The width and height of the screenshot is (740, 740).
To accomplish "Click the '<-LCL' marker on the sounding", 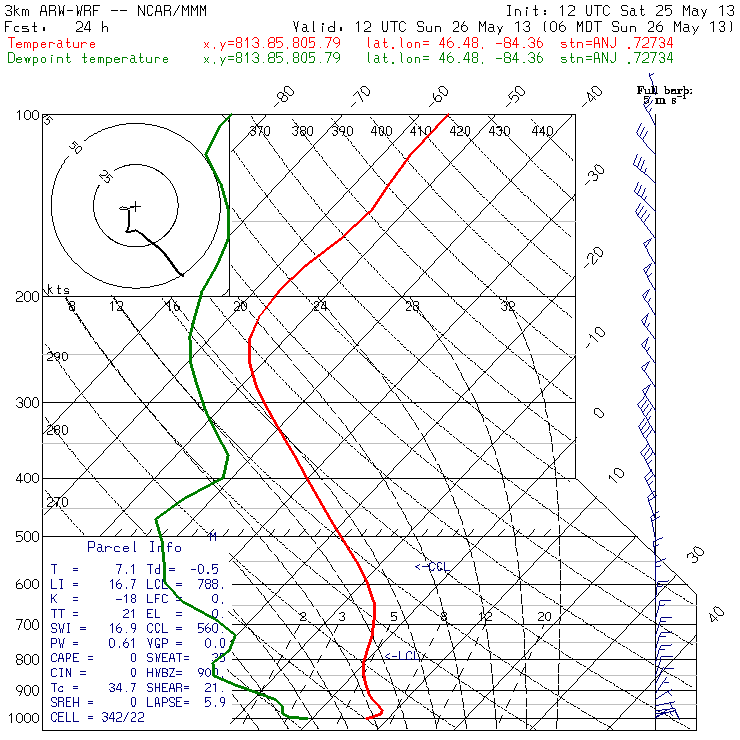I will [402, 656].
